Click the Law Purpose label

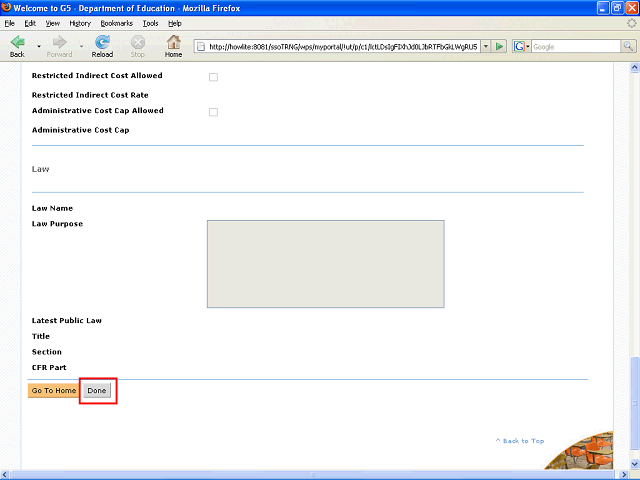(x=57, y=224)
